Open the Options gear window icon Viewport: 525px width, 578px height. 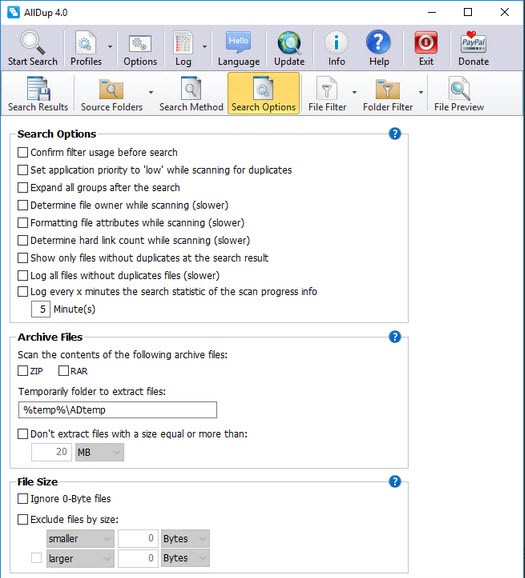click(x=140, y=44)
